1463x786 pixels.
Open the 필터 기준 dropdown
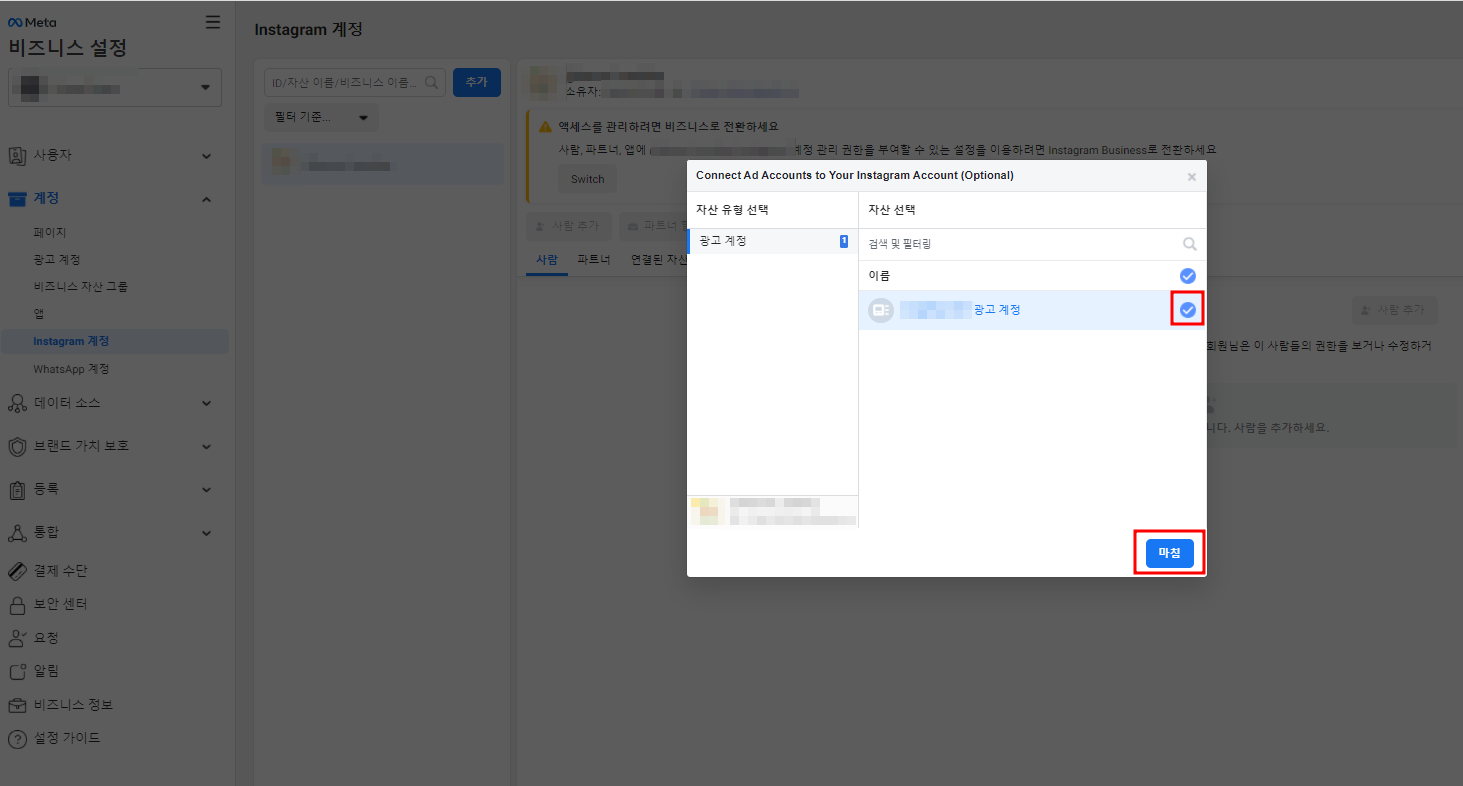coord(321,118)
